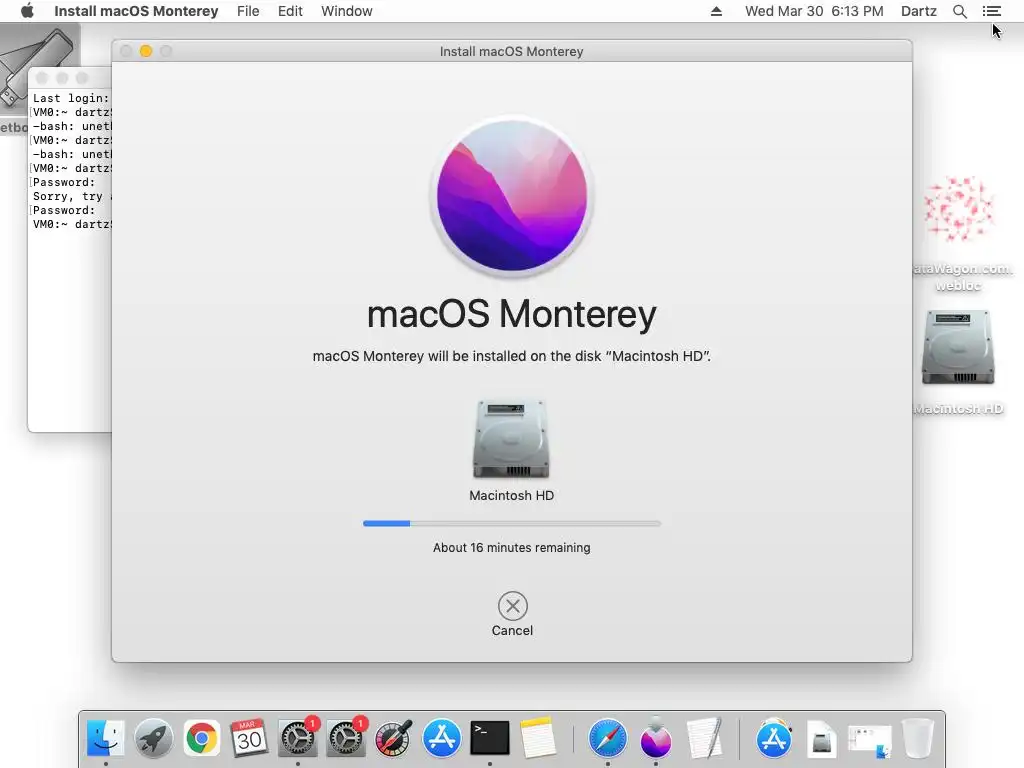Minimize the installer with yellow button
This screenshot has height=768, width=1024.
pyautogui.click(x=146, y=51)
